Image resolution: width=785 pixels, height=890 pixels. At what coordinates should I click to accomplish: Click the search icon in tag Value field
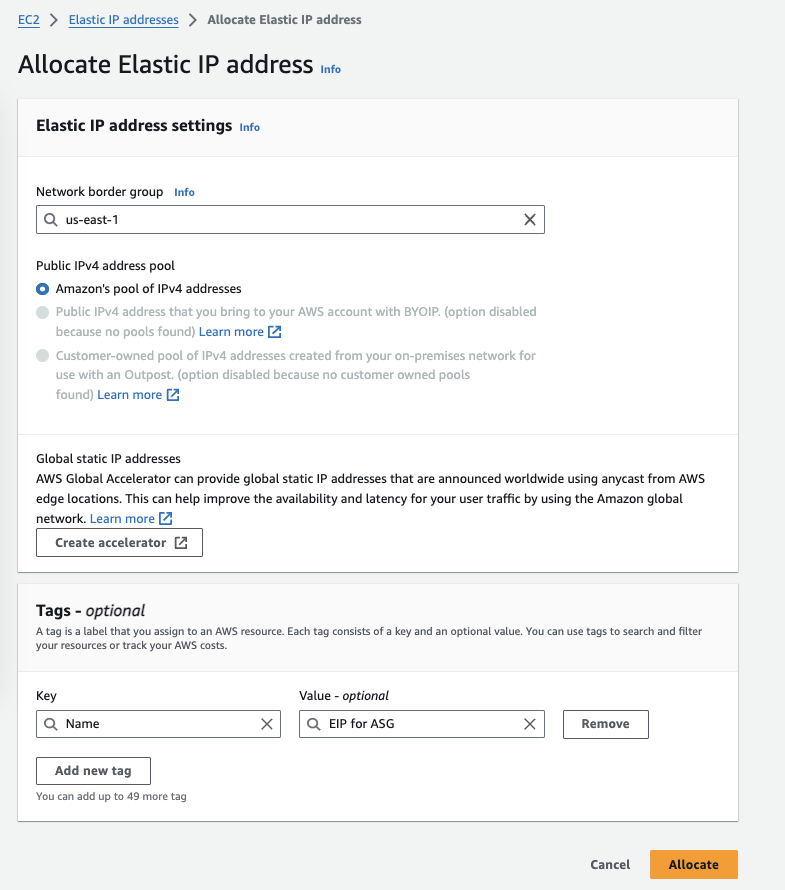click(x=313, y=724)
